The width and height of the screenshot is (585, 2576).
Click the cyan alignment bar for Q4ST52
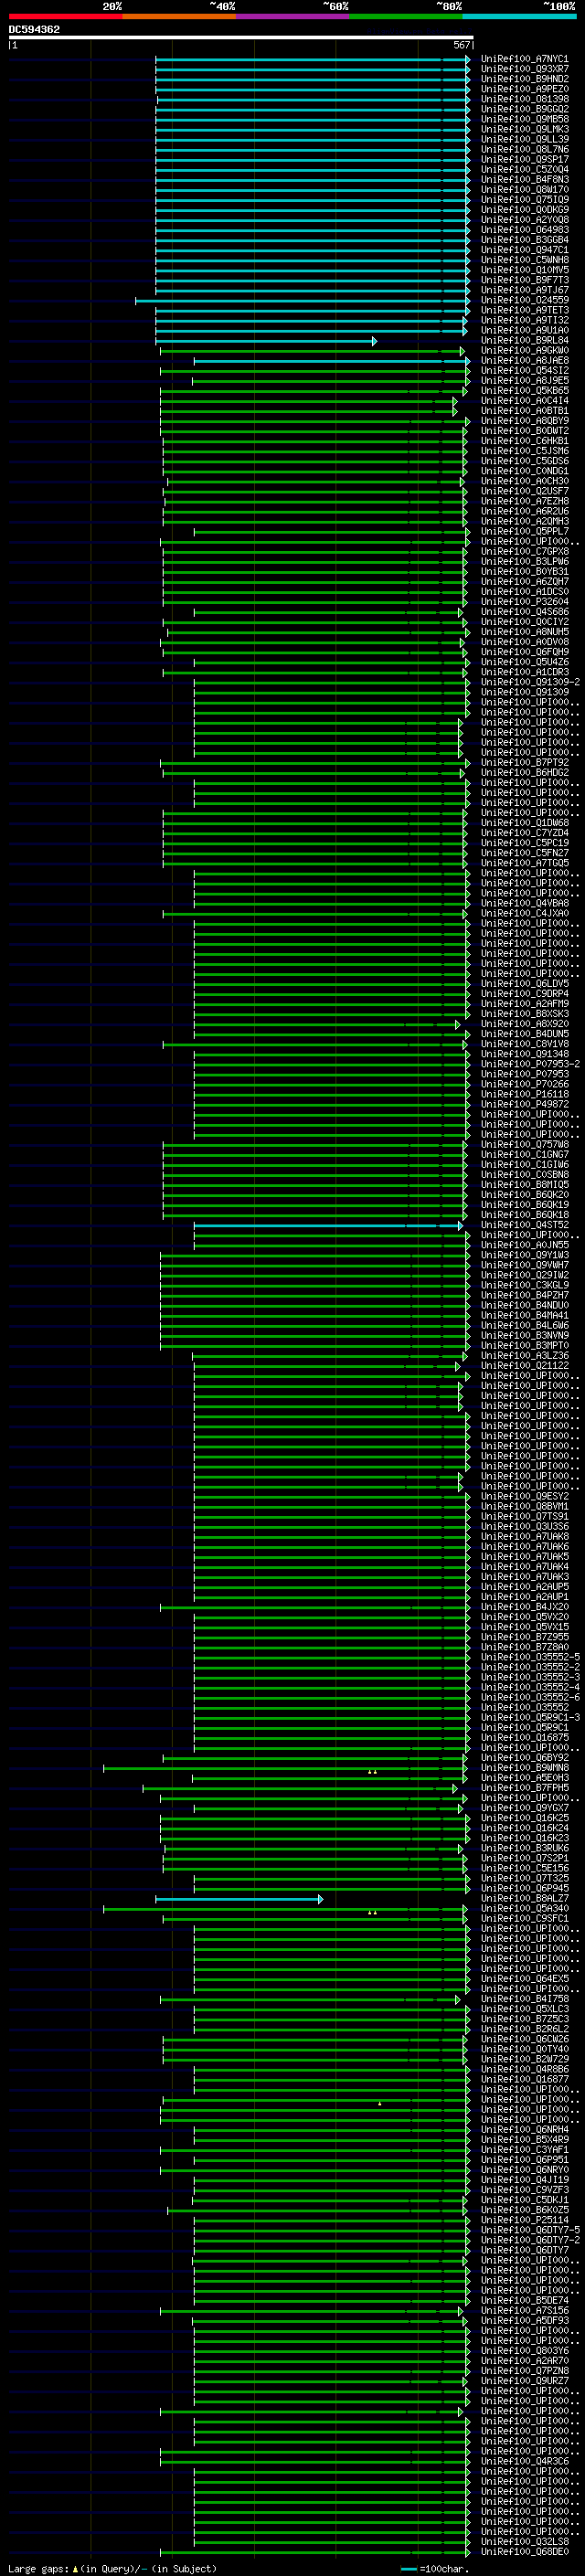pyautogui.click(x=328, y=1225)
